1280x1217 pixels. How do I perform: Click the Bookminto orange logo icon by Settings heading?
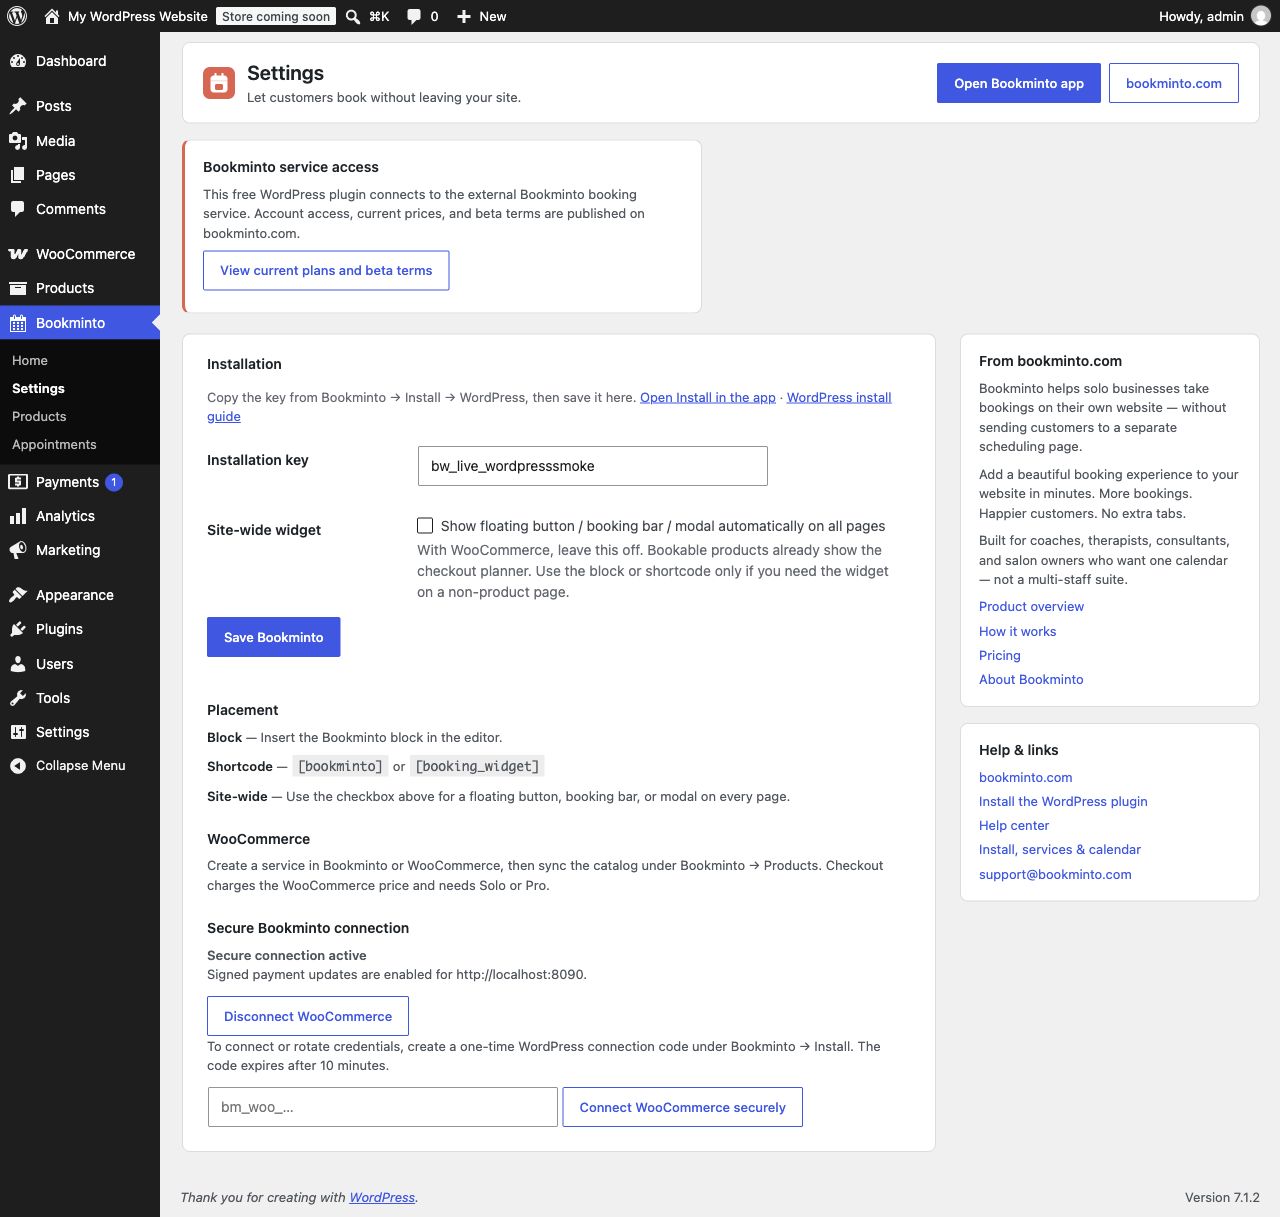coord(219,84)
